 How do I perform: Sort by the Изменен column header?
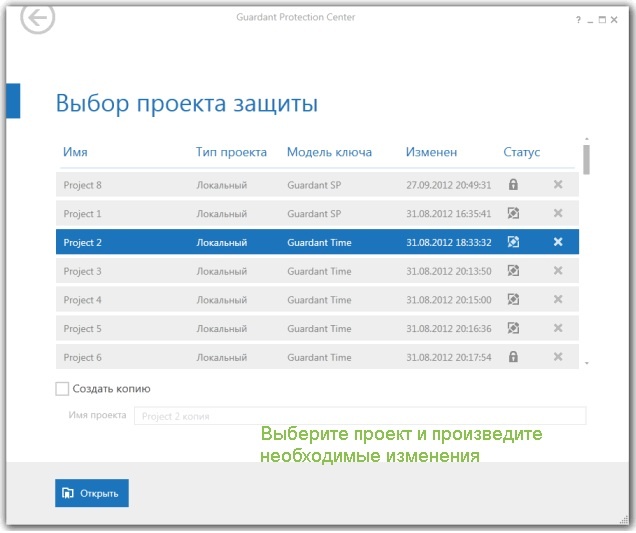431,152
